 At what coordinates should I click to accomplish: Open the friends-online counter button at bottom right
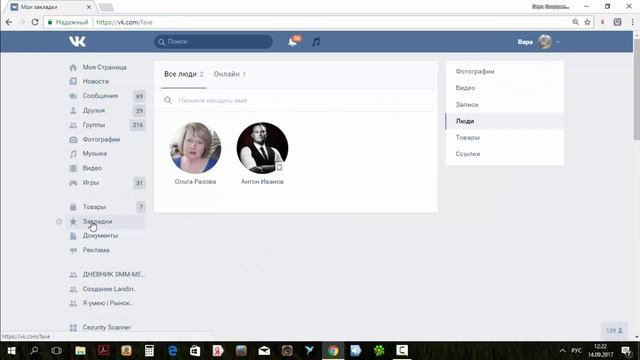[614, 331]
